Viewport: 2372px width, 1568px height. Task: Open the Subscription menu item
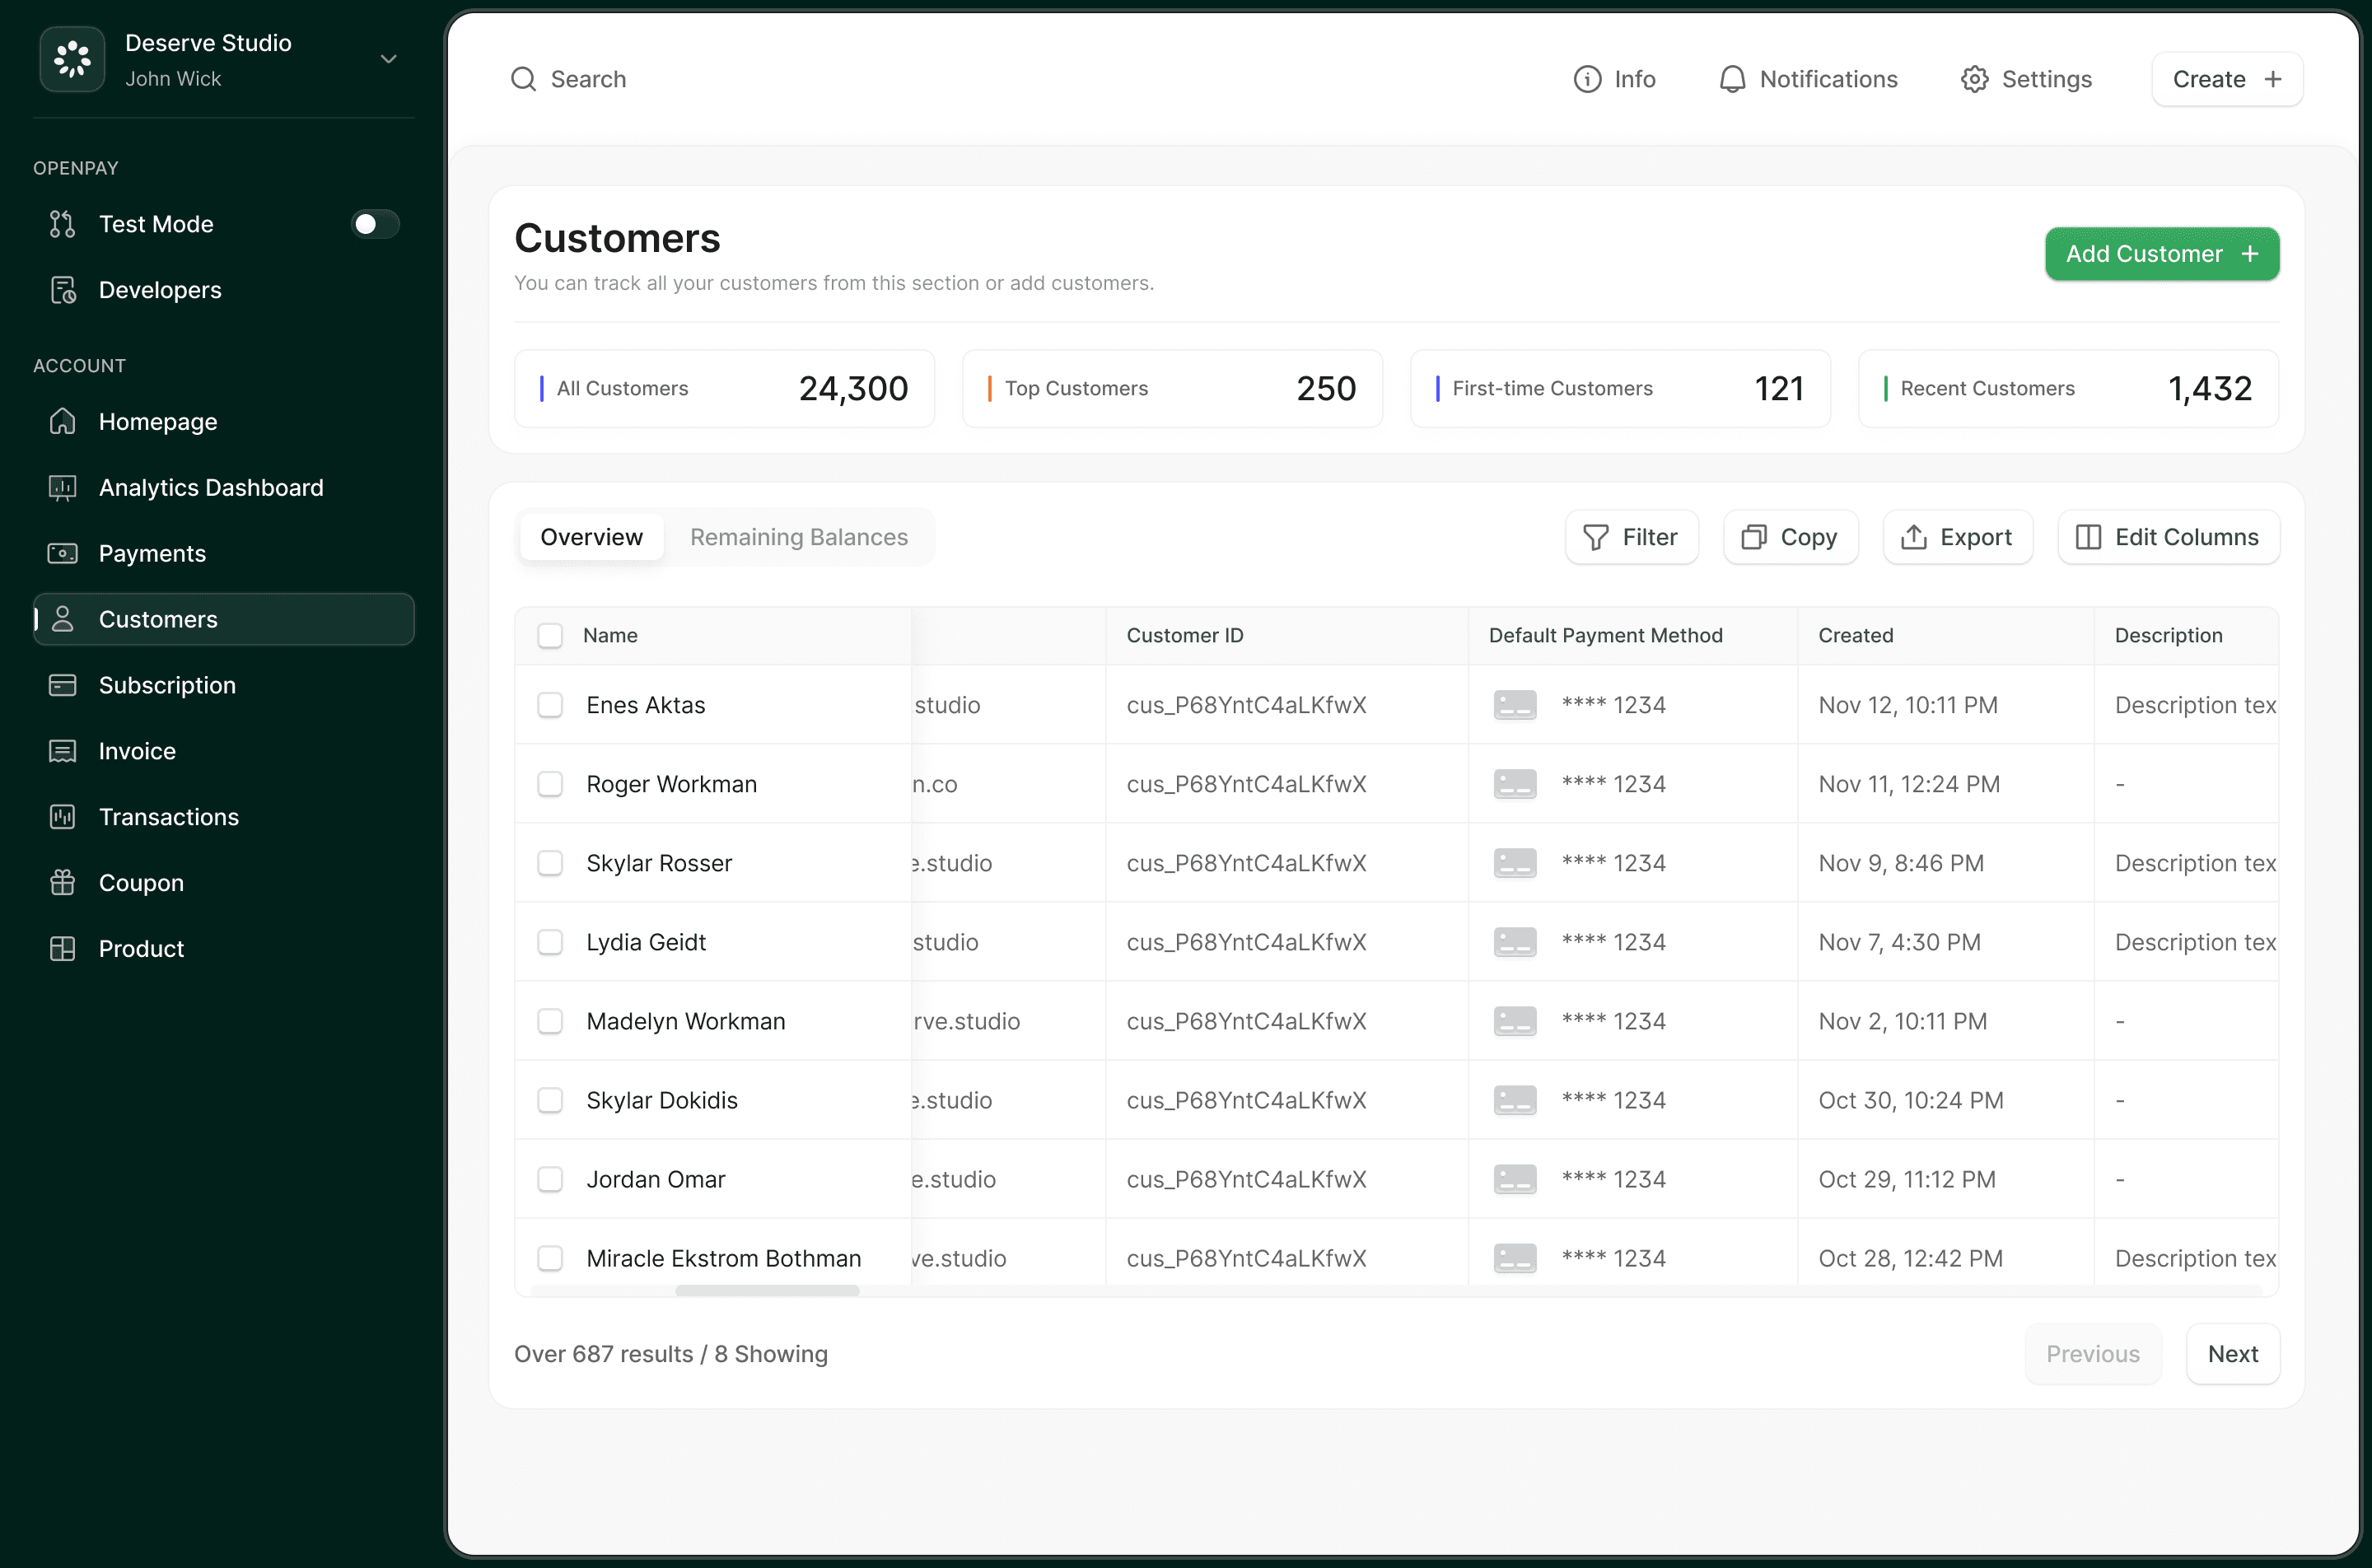(x=167, y=686)
